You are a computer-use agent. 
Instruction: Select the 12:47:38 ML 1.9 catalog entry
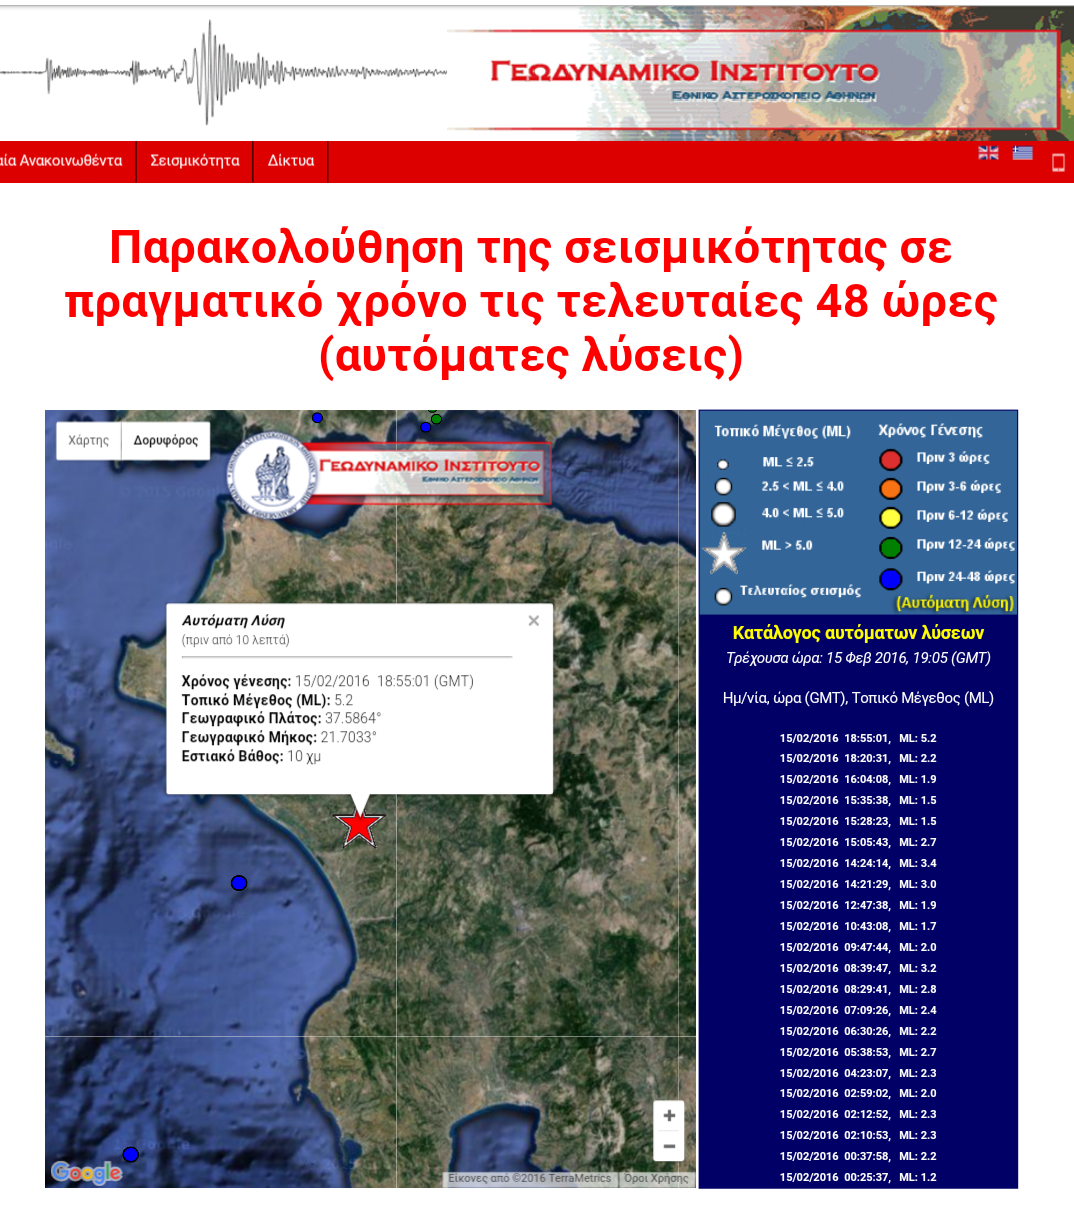pyautogui.click(x=858, y=905)
